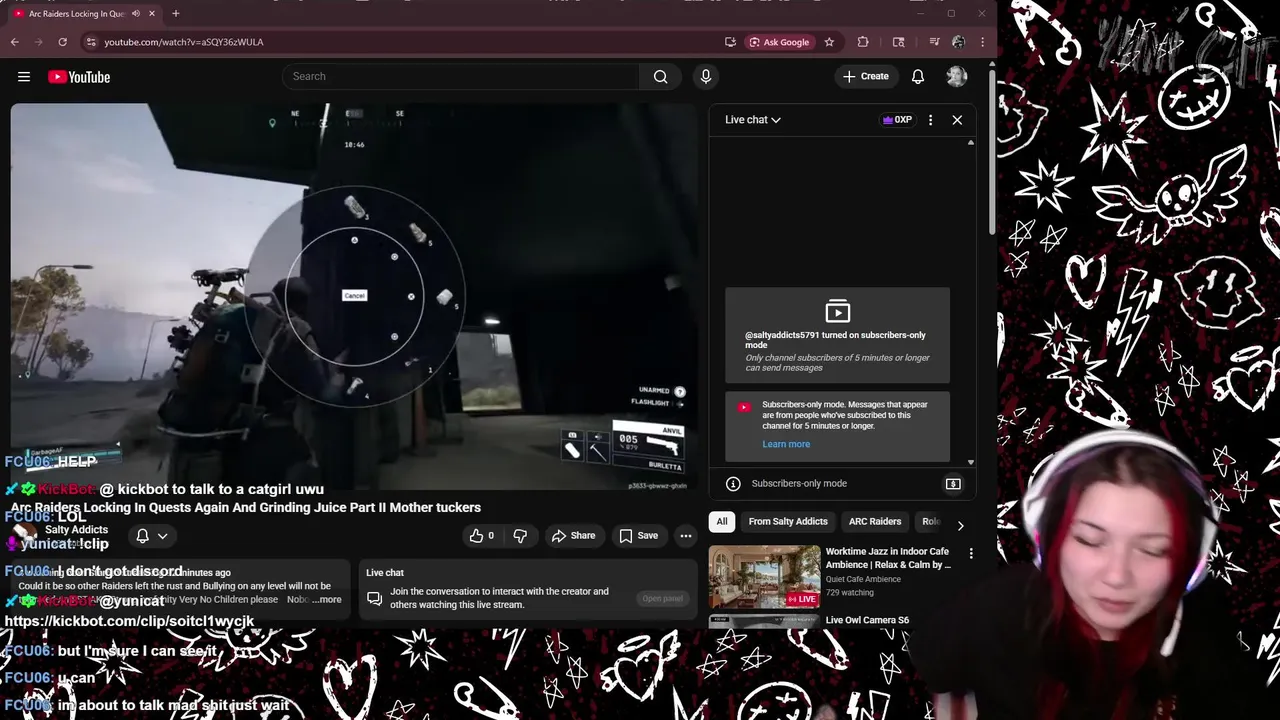This screenshot has height=720, width=1280.
Task: Open the YouTube account avatar menu
Action: pos(957,77)
